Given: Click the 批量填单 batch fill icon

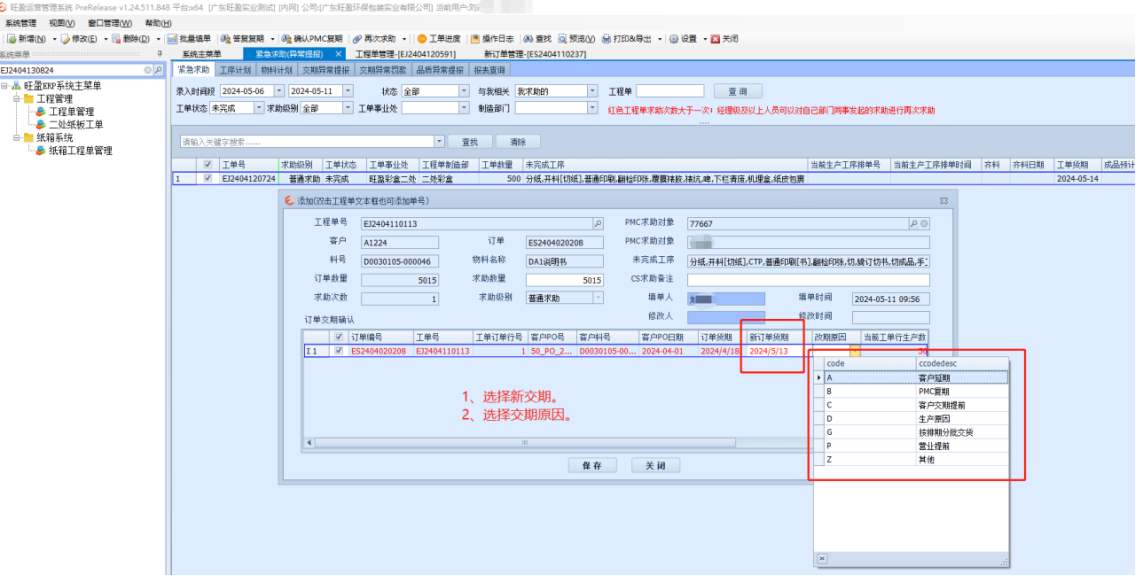Looking at the screenshot, I should point(172,38).
